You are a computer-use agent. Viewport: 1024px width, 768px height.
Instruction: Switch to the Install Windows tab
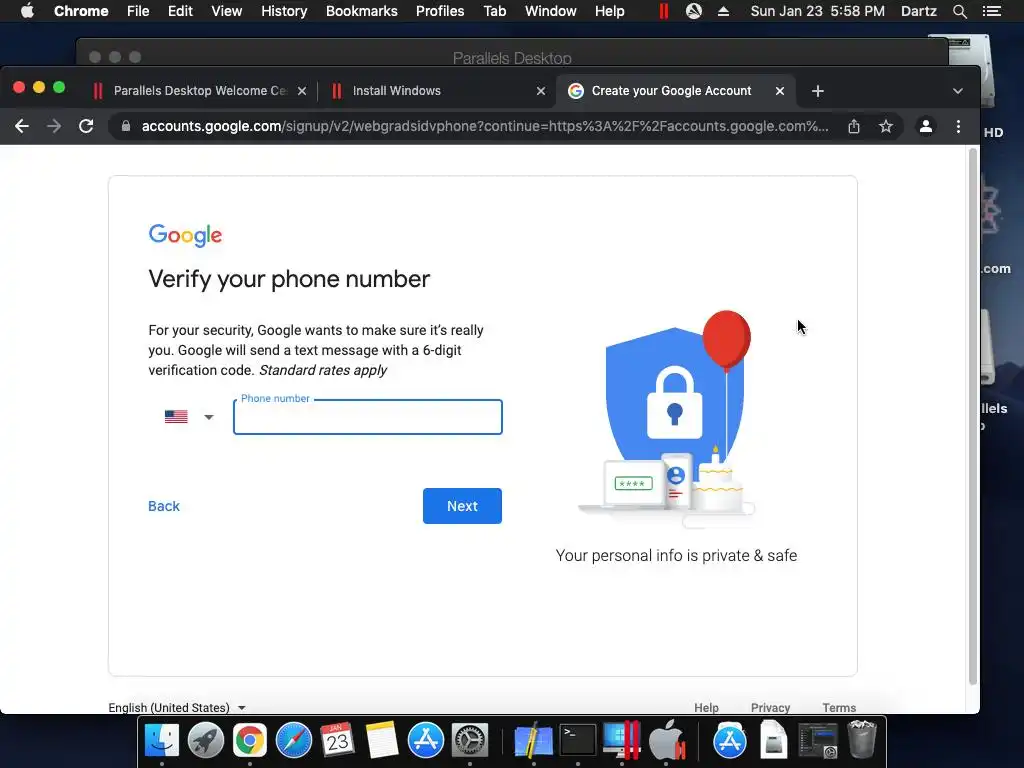click(438, 91)
